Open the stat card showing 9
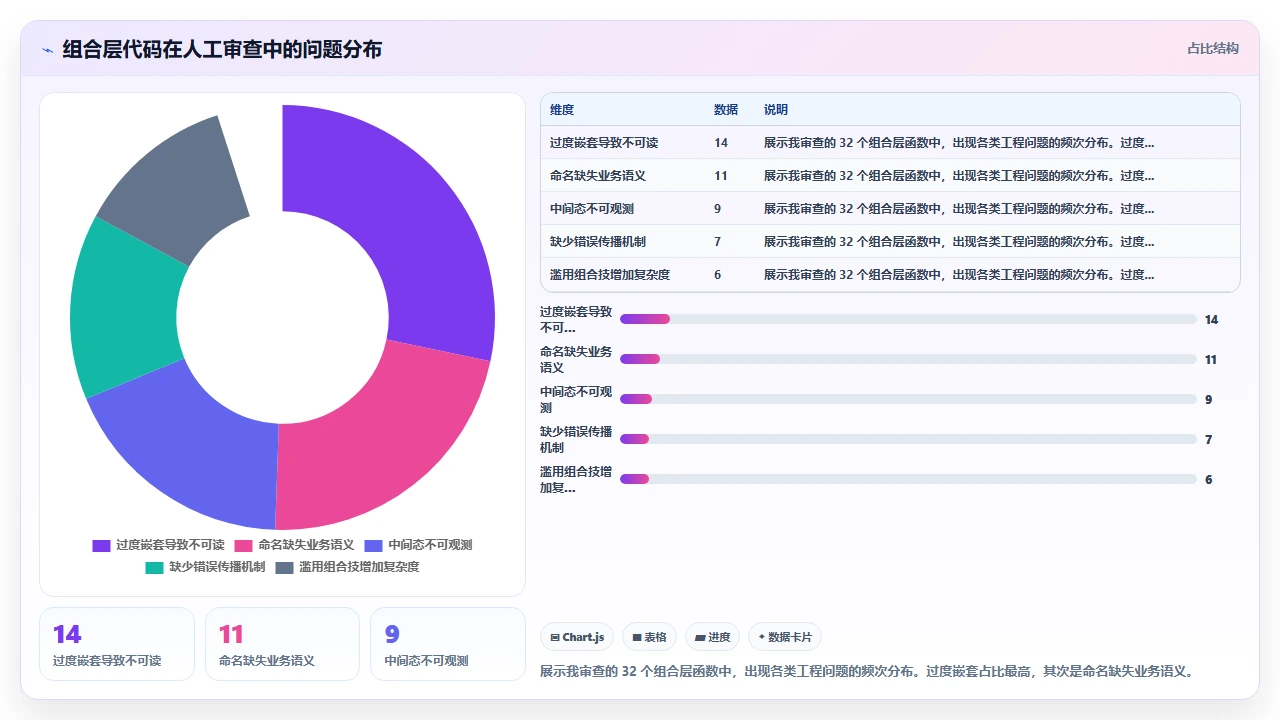This screenshot has height=720, width=1280. coord(448,644)
